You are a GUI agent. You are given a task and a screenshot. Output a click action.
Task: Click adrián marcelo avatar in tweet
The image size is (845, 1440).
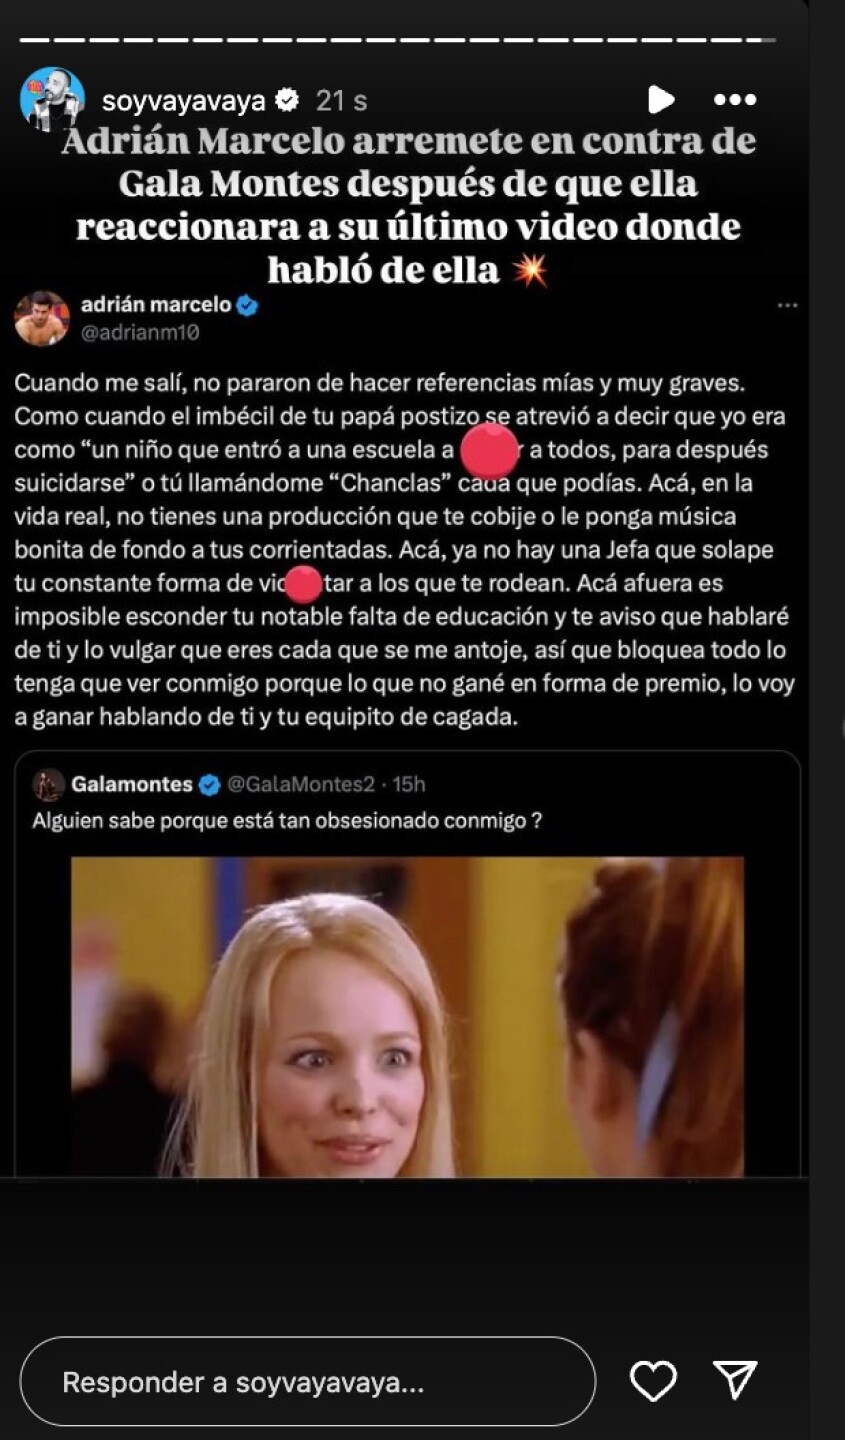[42, 319]
